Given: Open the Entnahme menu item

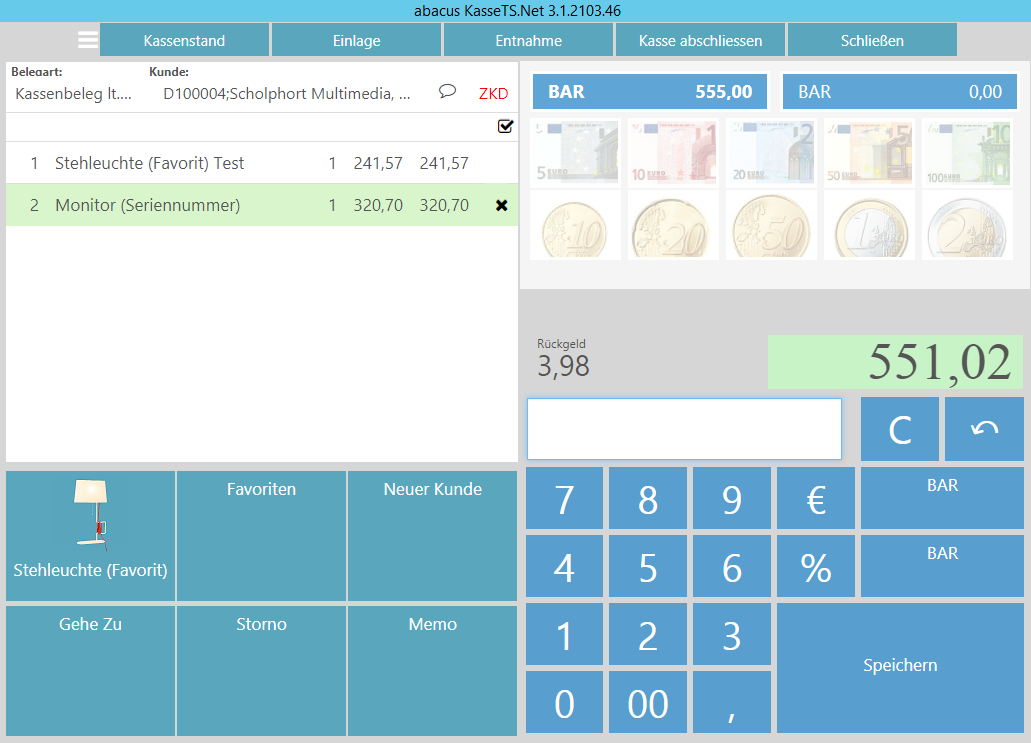Looking at the screenshot, I should (528, 41).
